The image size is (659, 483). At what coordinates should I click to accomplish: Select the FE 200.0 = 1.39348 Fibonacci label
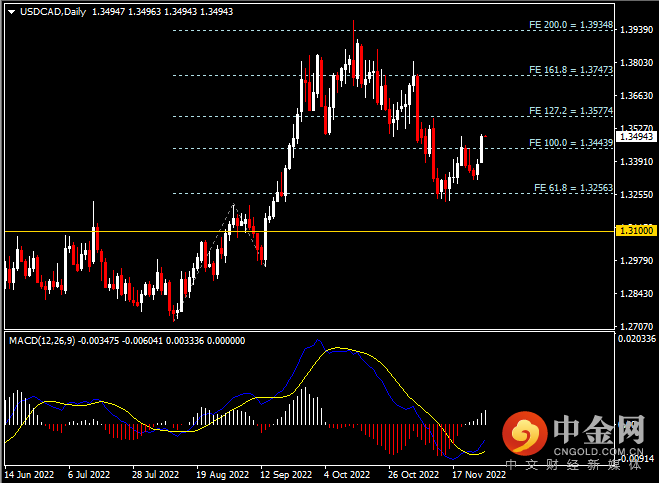click(x=568, y=25)
